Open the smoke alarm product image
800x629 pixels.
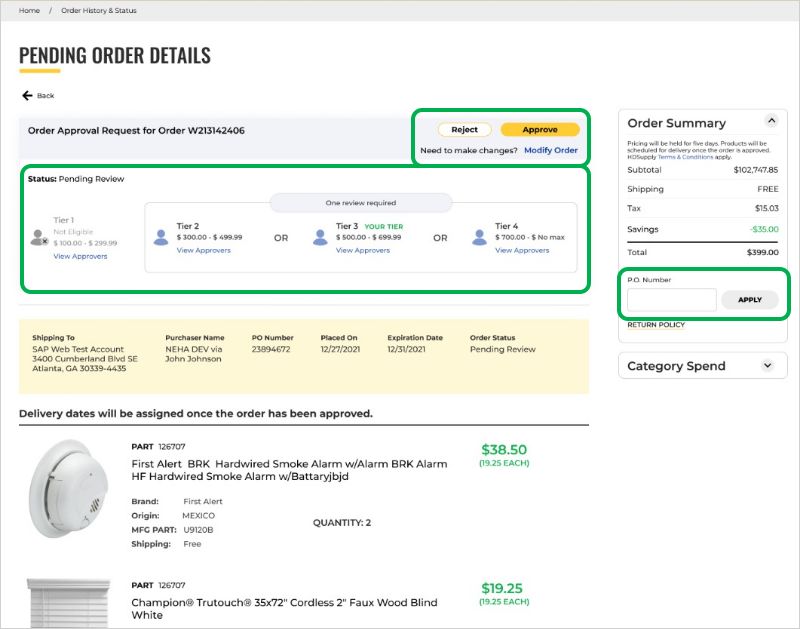coord(68,488)
